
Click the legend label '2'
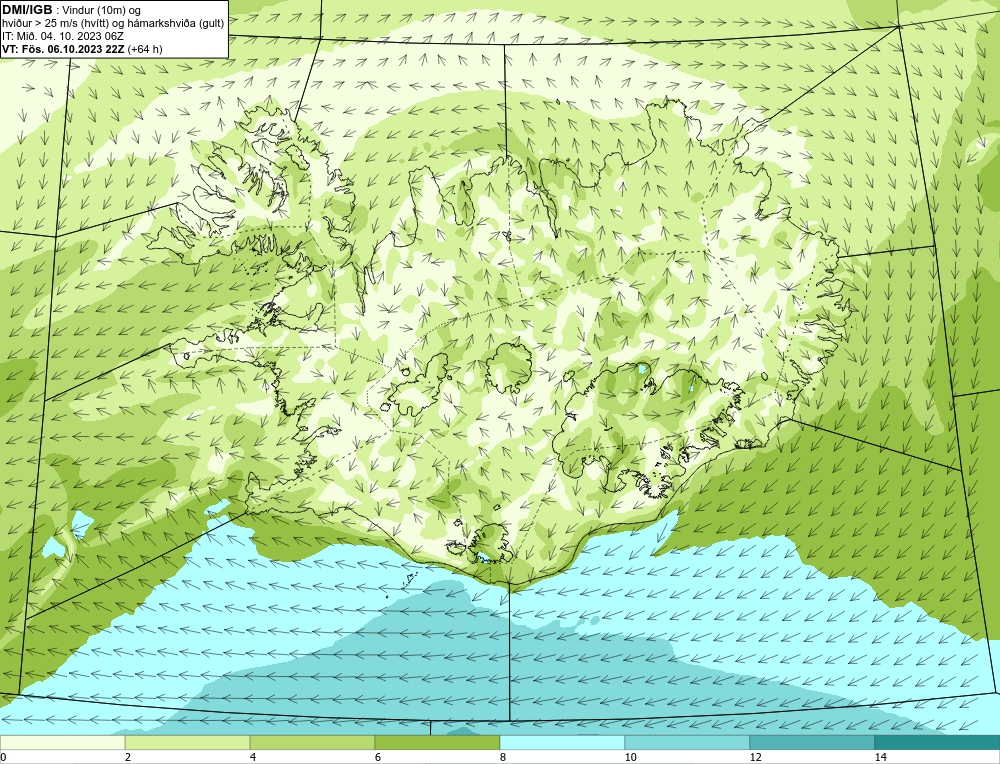coord(128,757)
